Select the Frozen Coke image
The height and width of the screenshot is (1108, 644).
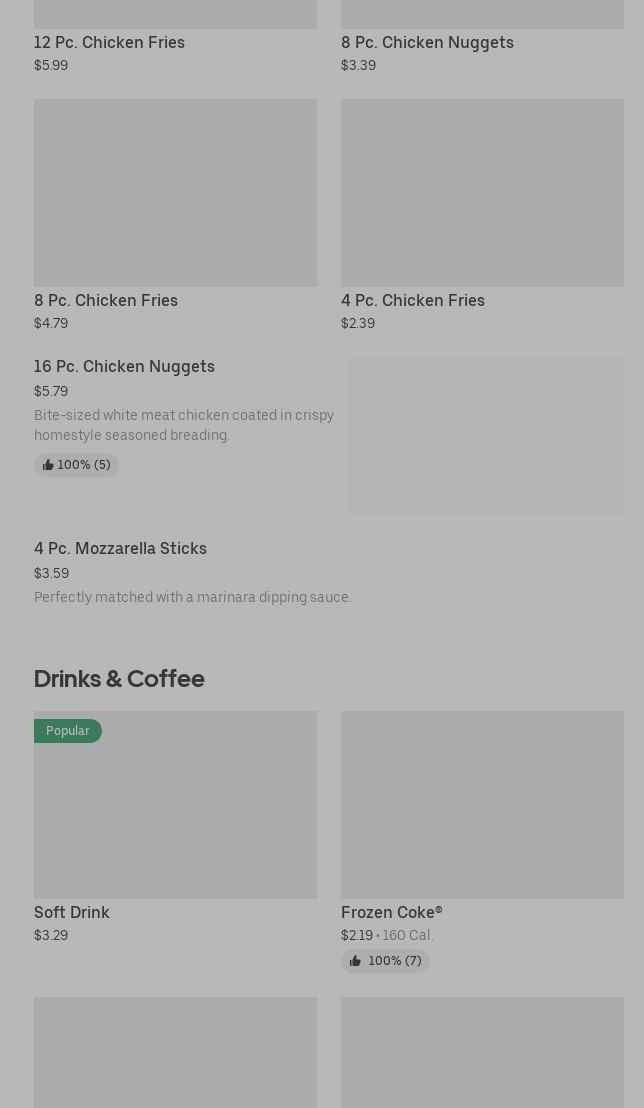tap(482, 805)
